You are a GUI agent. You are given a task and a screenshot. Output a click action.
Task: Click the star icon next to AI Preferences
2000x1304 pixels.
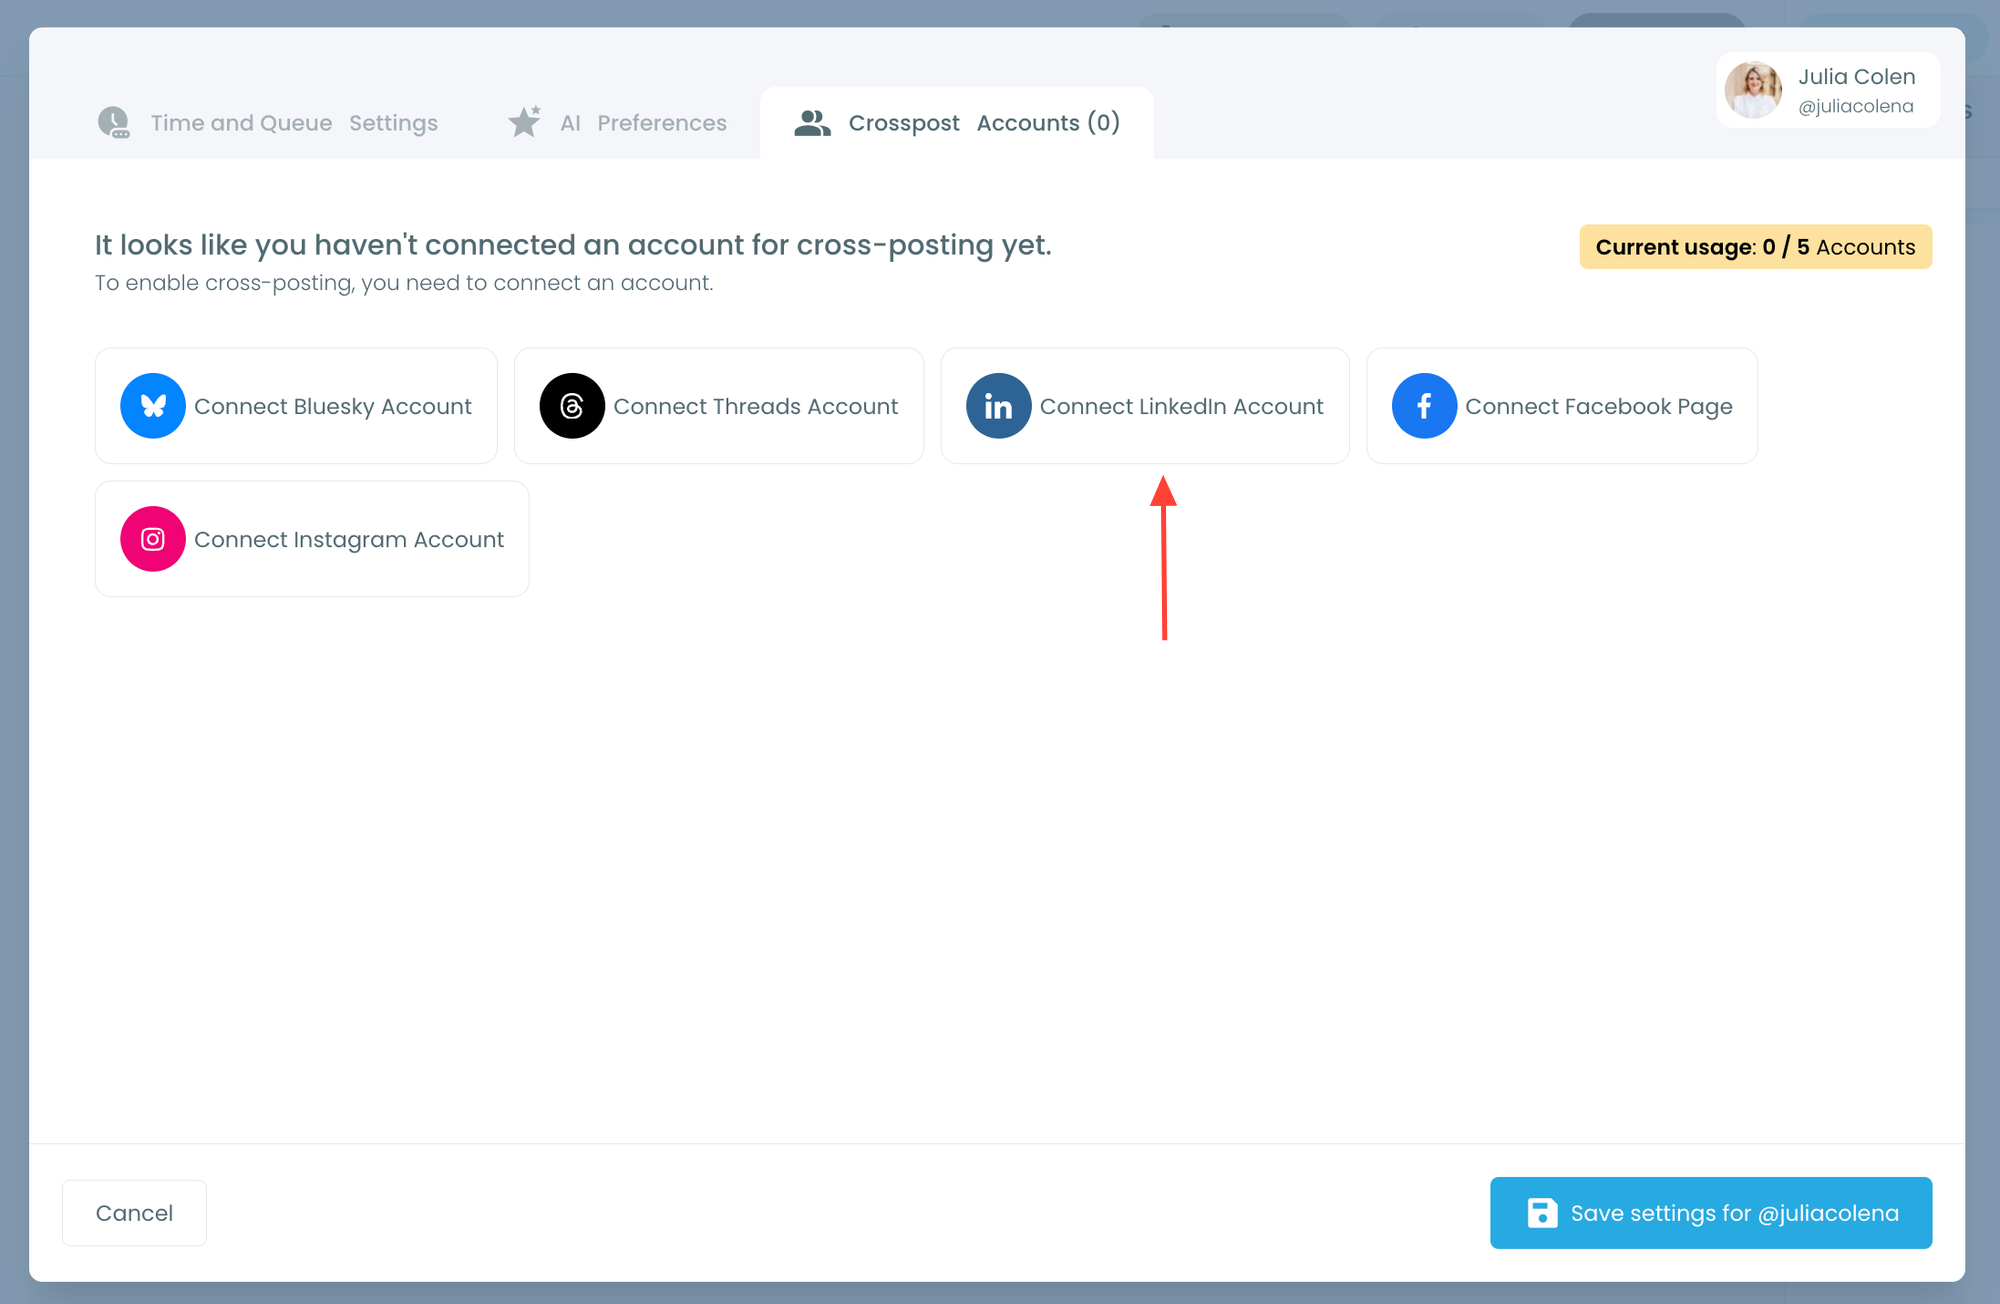pyautogui.click(x=524, y=122)
